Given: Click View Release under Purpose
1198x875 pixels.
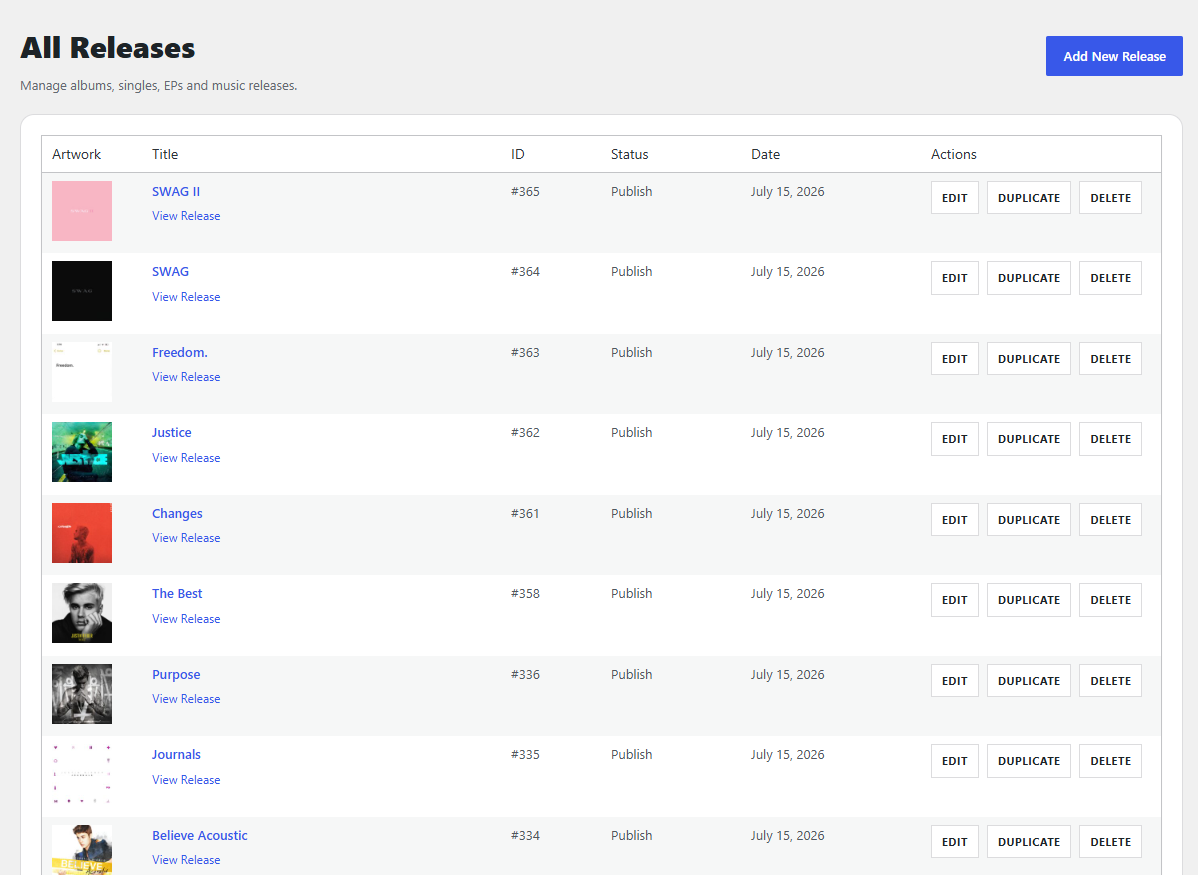Looking at the screenshot, I should pyautogui.click(x=186, y=699).
